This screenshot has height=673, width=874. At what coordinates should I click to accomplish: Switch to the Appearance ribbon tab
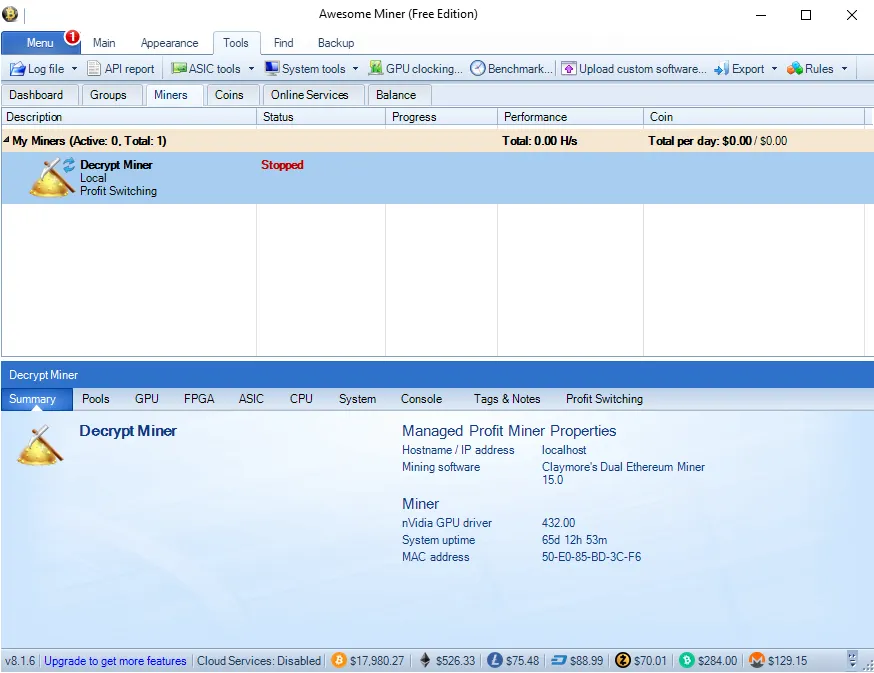tap(169, 42)
